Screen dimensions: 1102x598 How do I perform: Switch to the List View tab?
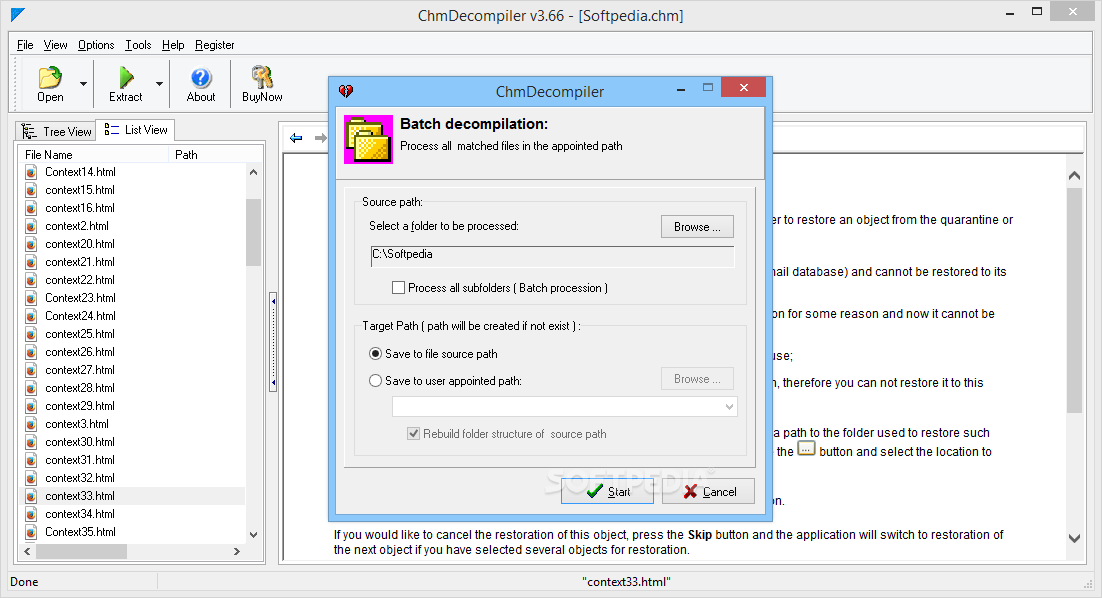[x=136, y=130]
